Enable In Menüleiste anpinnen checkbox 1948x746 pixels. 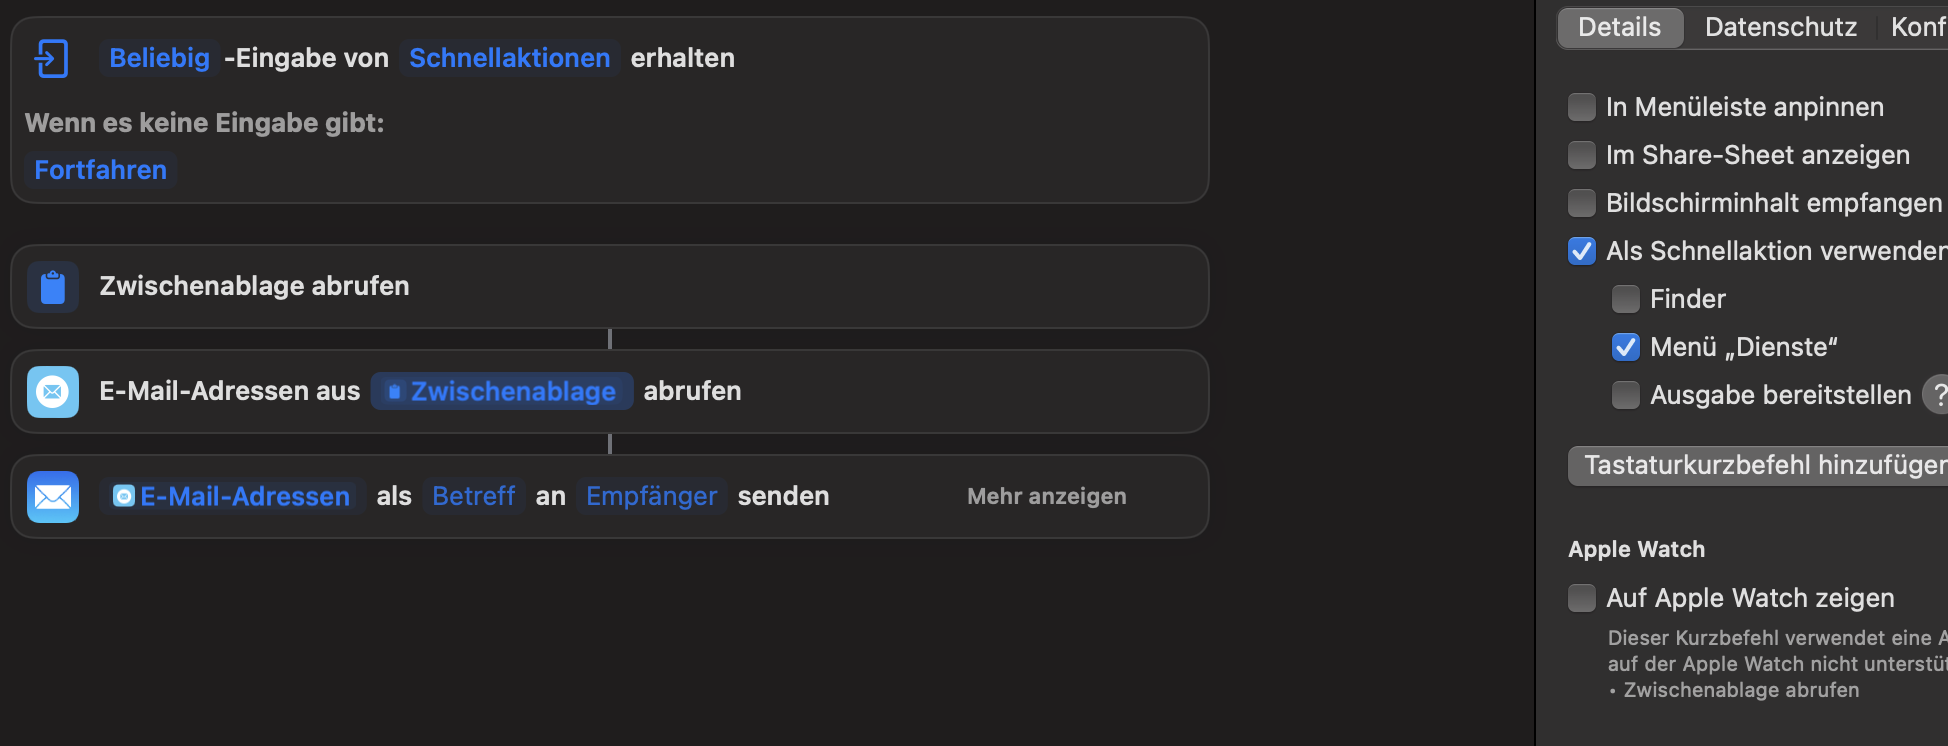(x=1582, y=107)
